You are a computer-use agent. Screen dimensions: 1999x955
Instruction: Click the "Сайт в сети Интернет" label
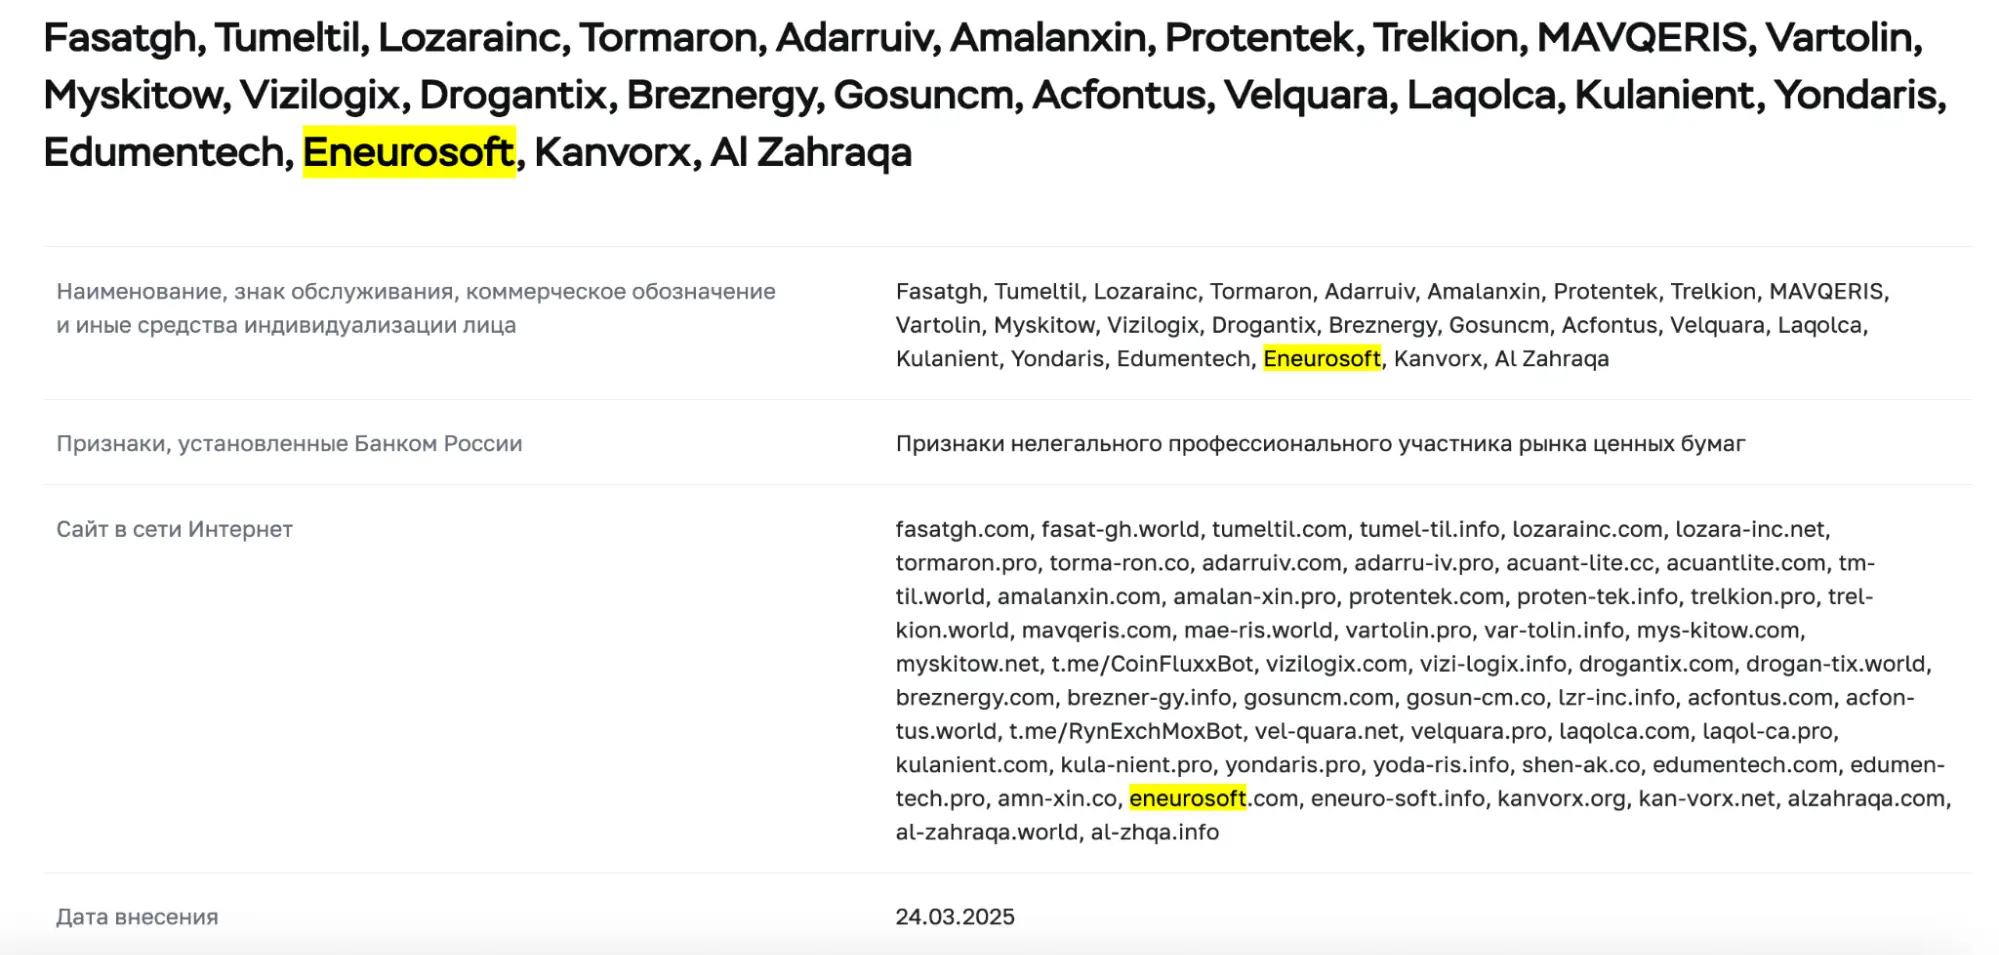pyautogui.click(x=174, y=530)
